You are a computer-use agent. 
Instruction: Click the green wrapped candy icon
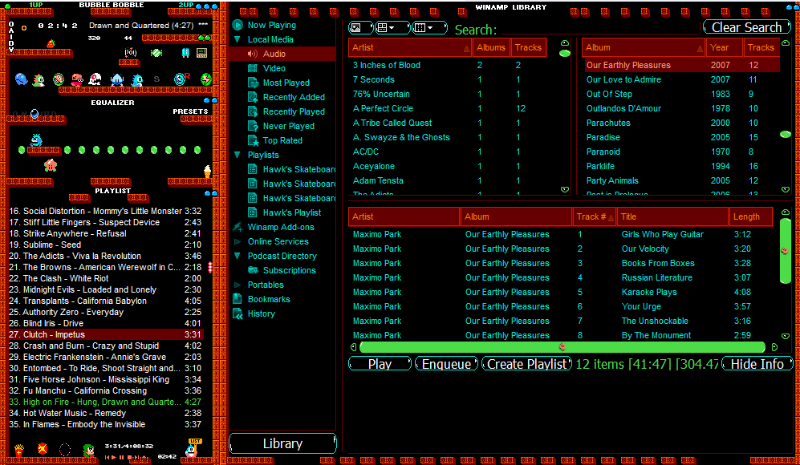click(156, 53)
